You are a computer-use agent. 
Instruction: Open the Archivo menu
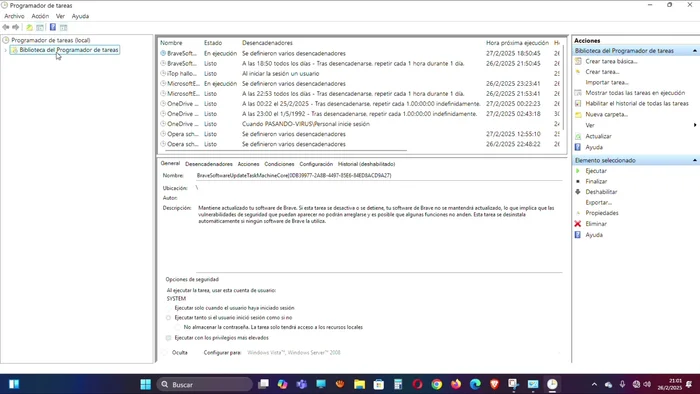(14, 16)
